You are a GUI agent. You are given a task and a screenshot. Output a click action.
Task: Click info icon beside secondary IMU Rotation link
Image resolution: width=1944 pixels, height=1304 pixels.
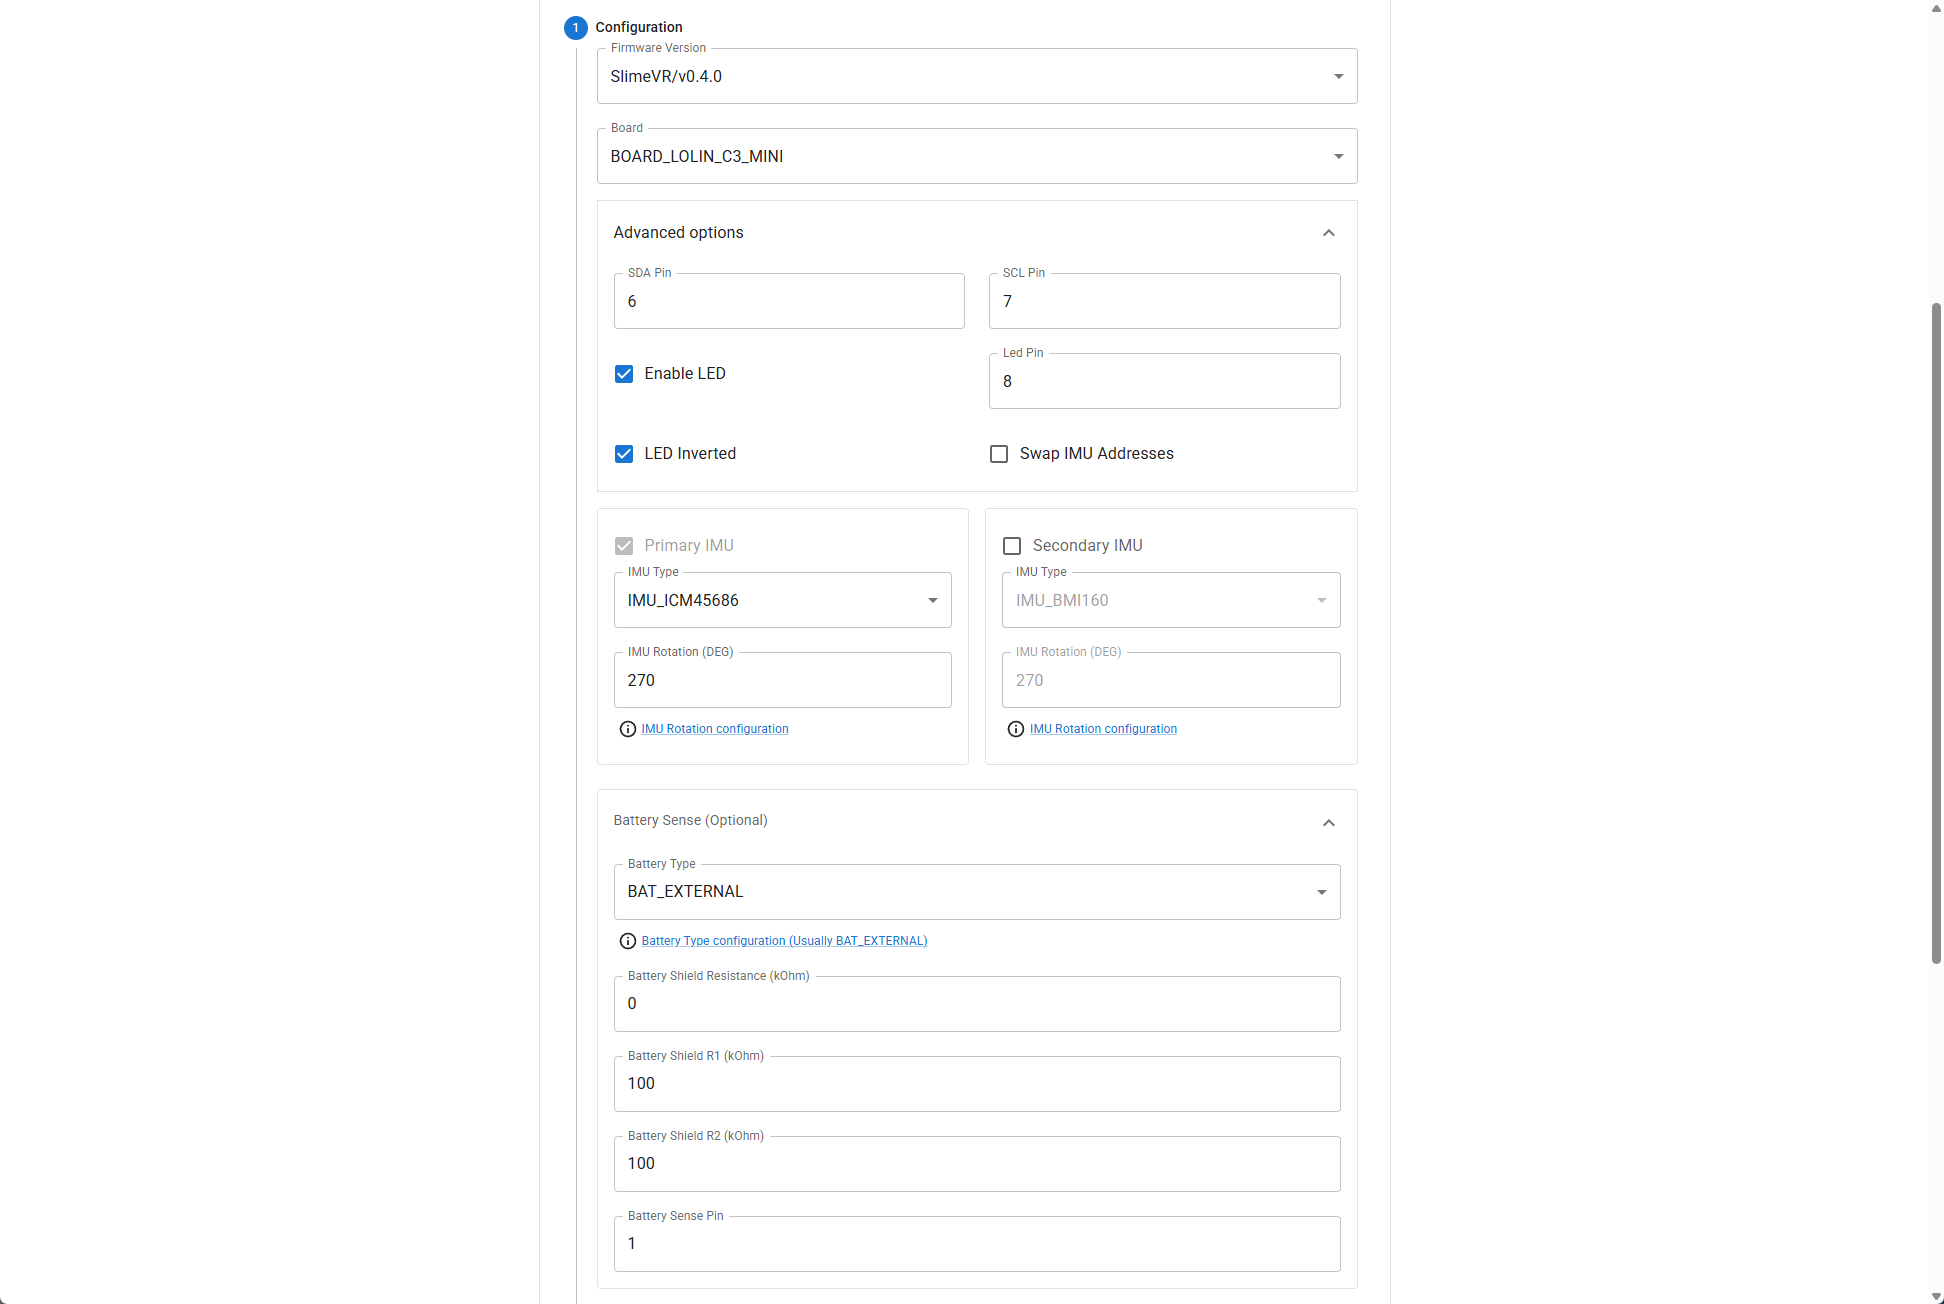(1015, 729)
